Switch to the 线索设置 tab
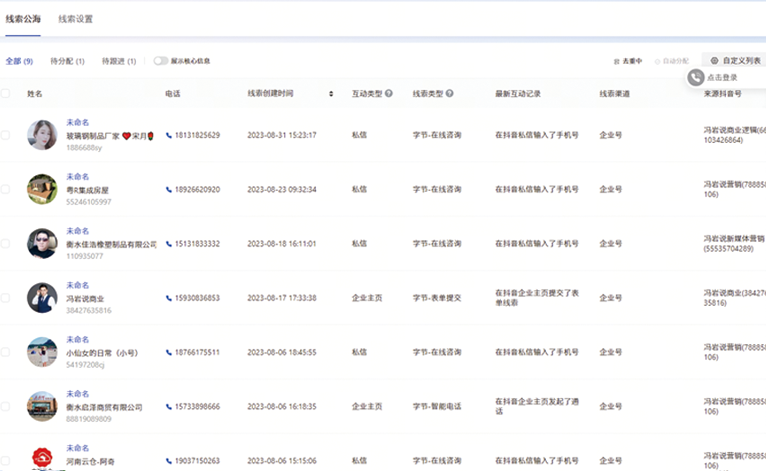 click(76, 19)
